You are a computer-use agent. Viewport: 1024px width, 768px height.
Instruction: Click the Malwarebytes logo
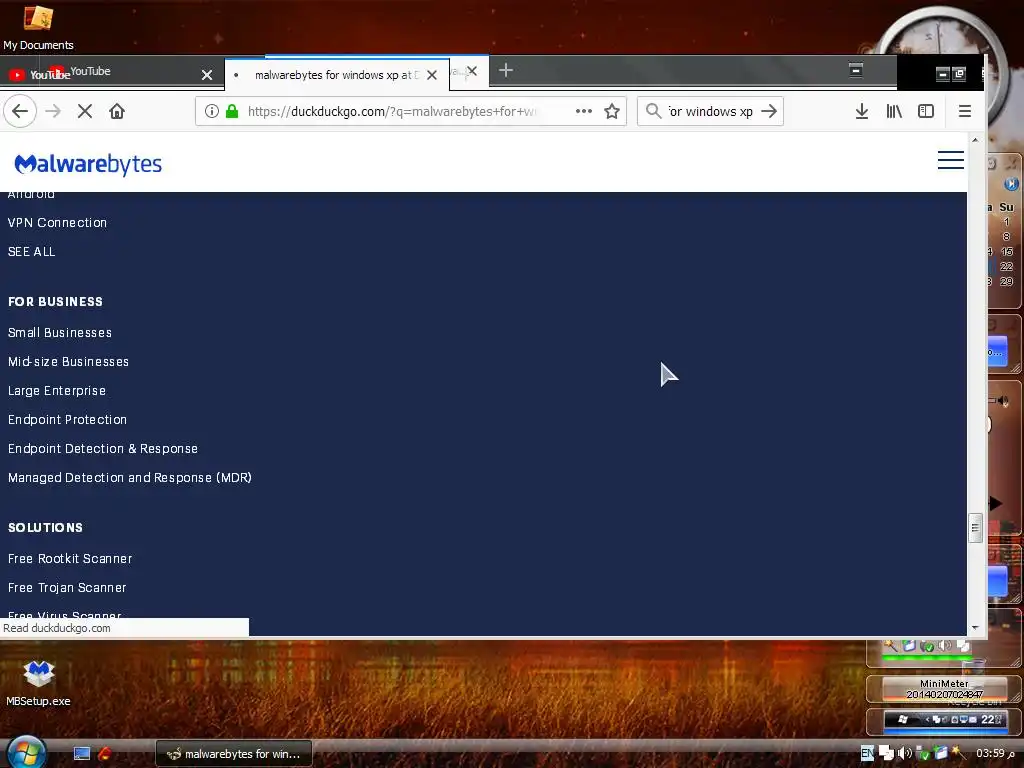pyautogui.click(x=88, y=165)
